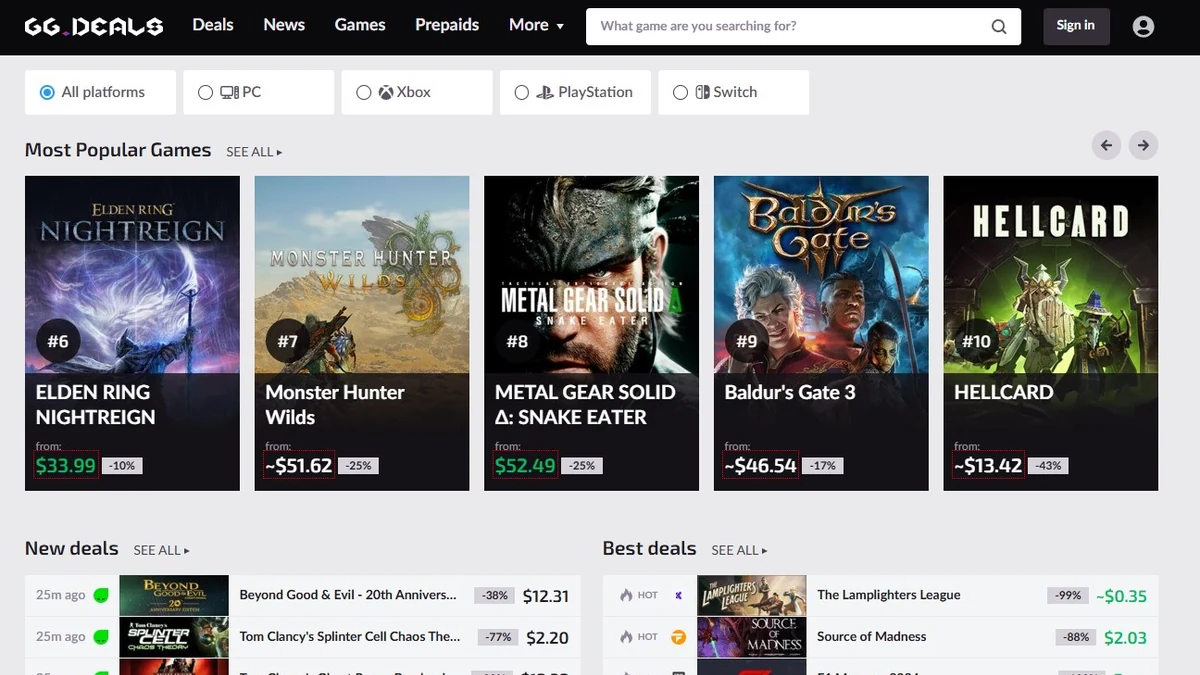This screenshot has height=675, width=1200.
Task: Click the Sign in button
Action: (x=1076, y=26)
